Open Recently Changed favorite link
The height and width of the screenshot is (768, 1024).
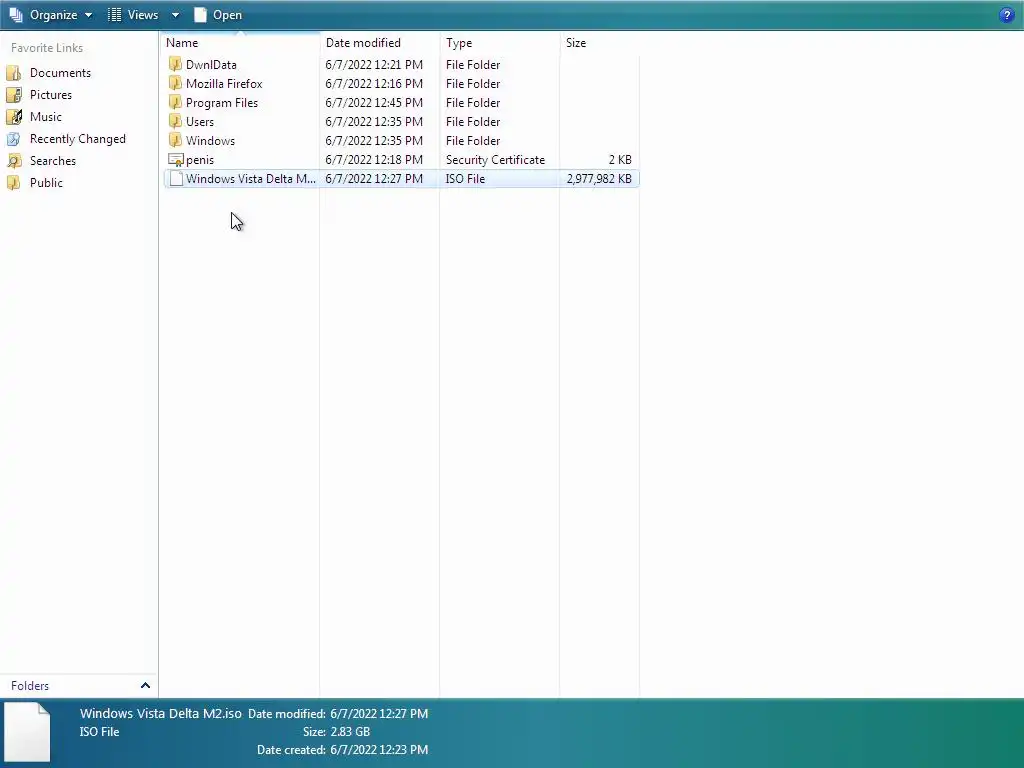(78, 139)
